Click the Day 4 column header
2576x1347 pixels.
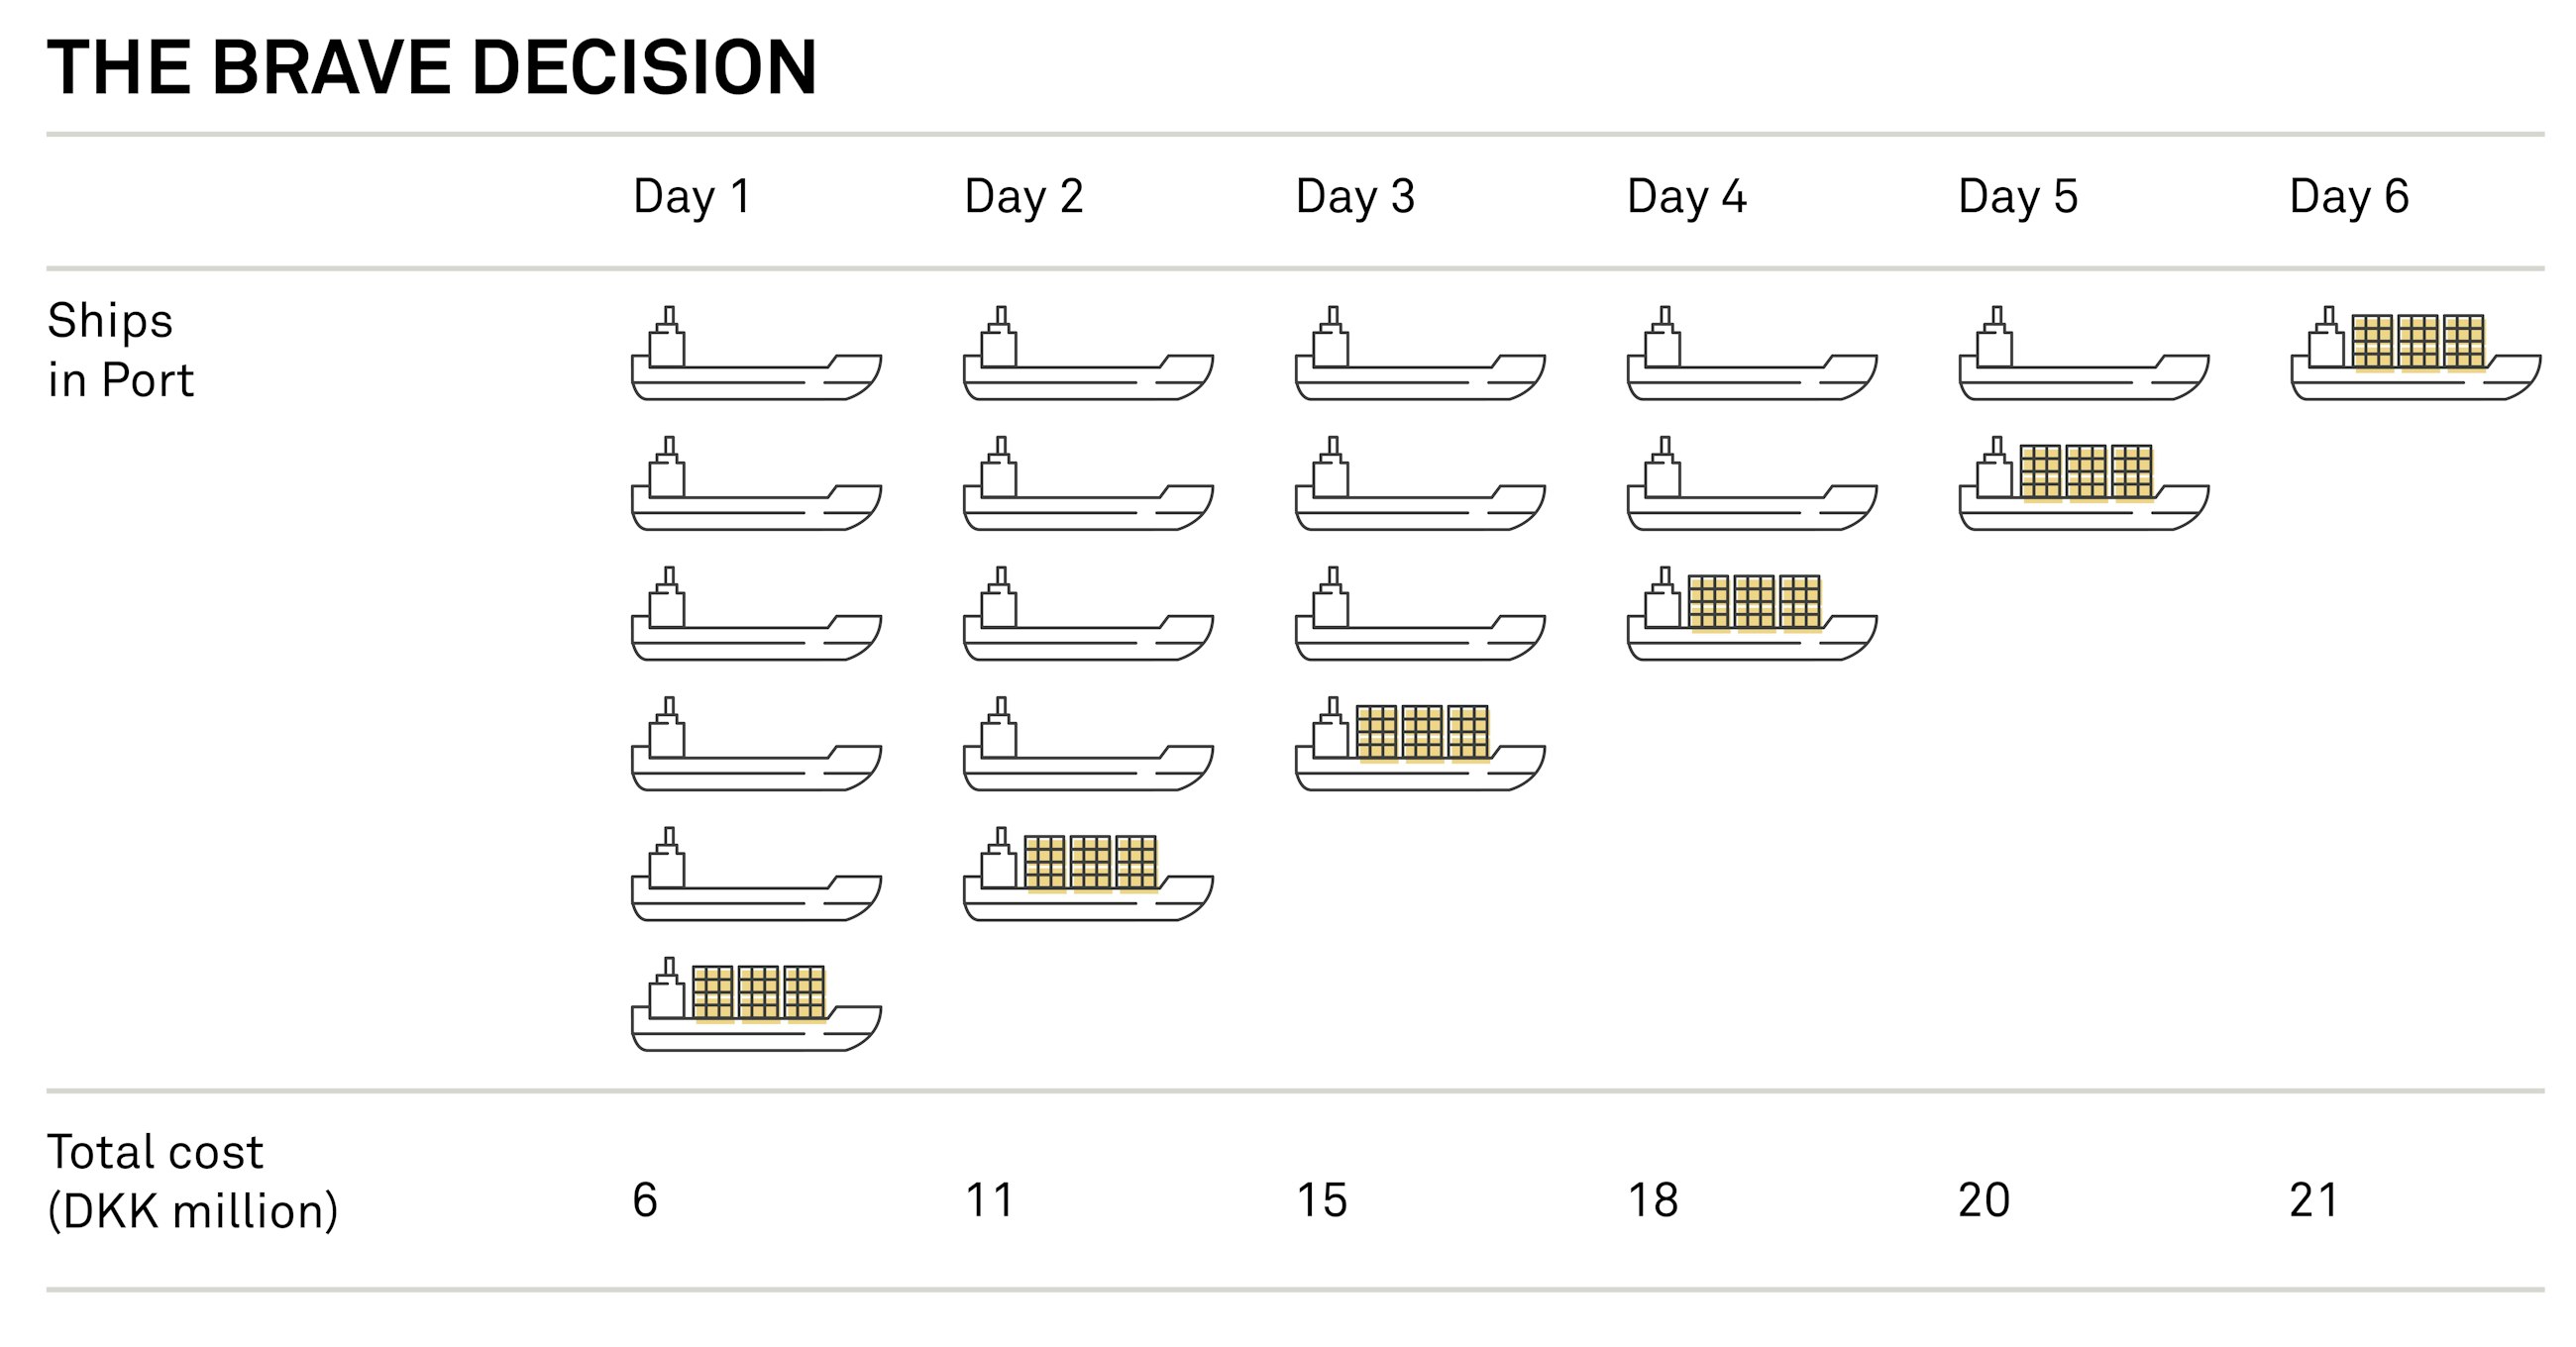click(1686, 196)
